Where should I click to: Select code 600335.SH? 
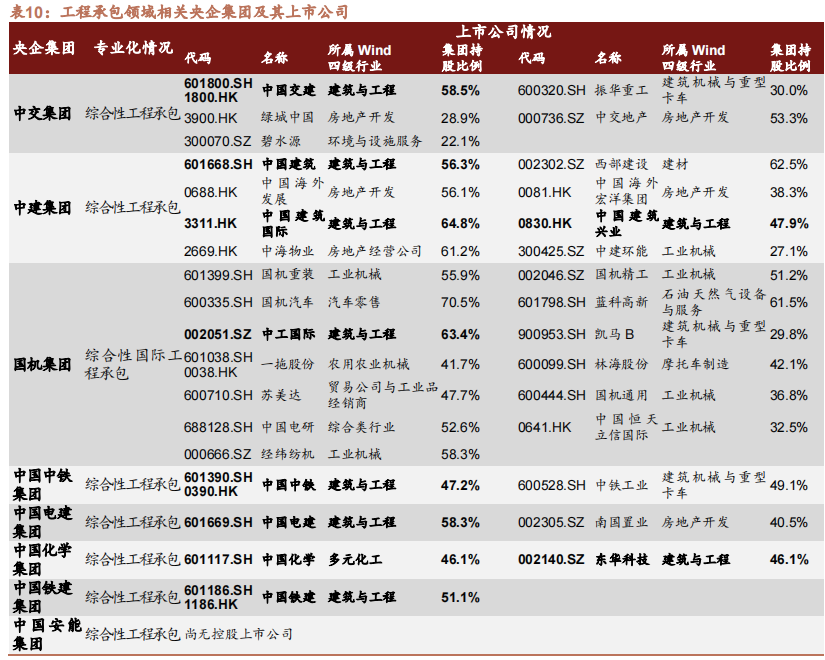pos(218,302)
